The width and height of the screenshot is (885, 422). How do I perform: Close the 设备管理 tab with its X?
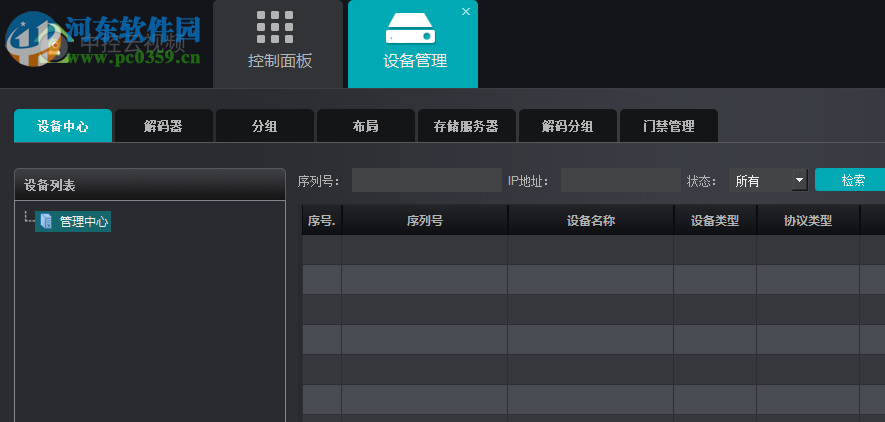[466, 11]
